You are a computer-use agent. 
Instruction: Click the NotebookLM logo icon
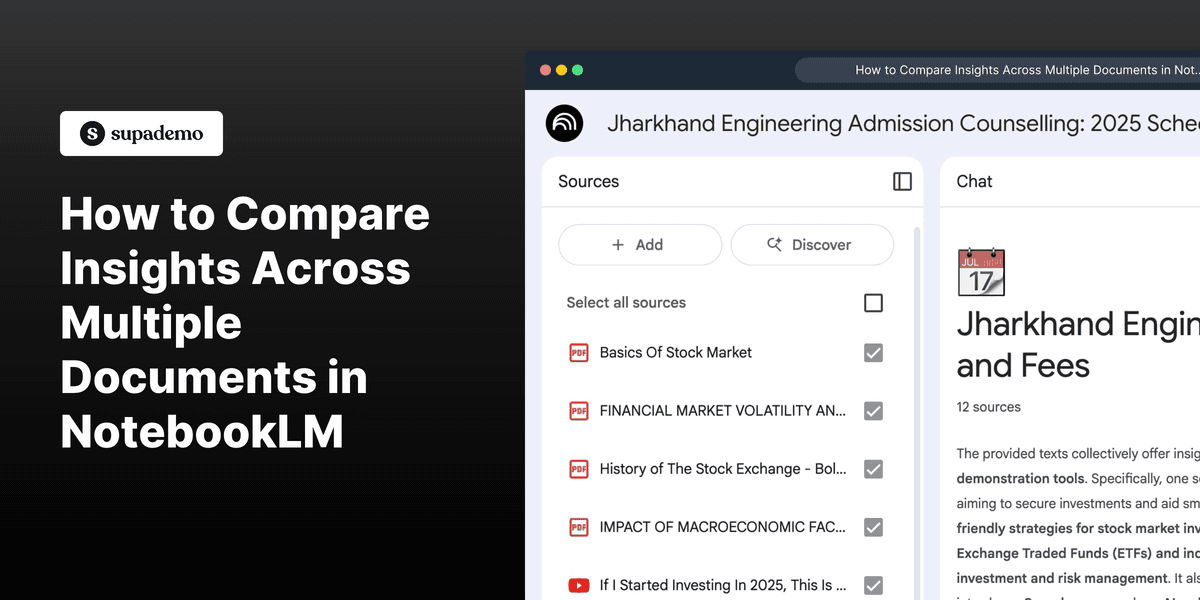(x=564, y=123)
